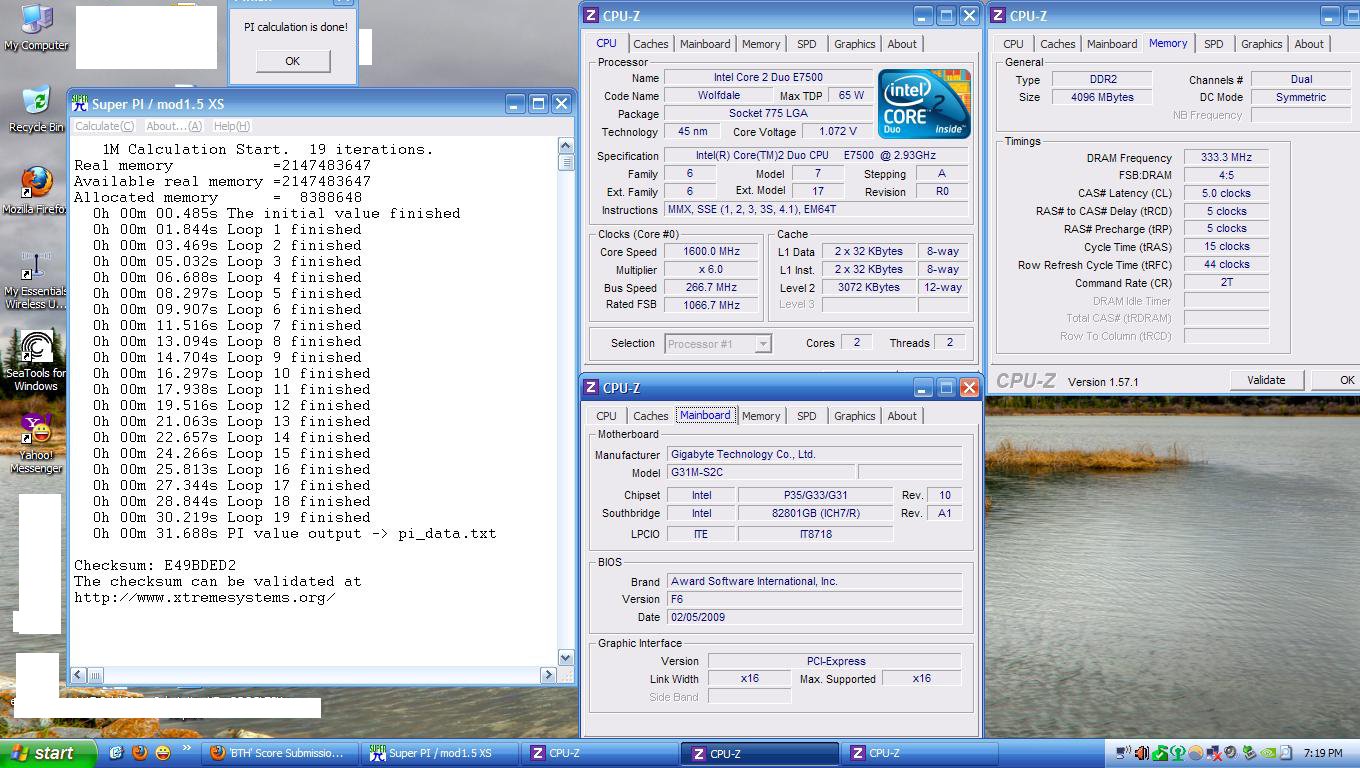Select About tab in processor CPU-Z window
1360x768 pixels.
pyautogui.click(x=902, y=44)
